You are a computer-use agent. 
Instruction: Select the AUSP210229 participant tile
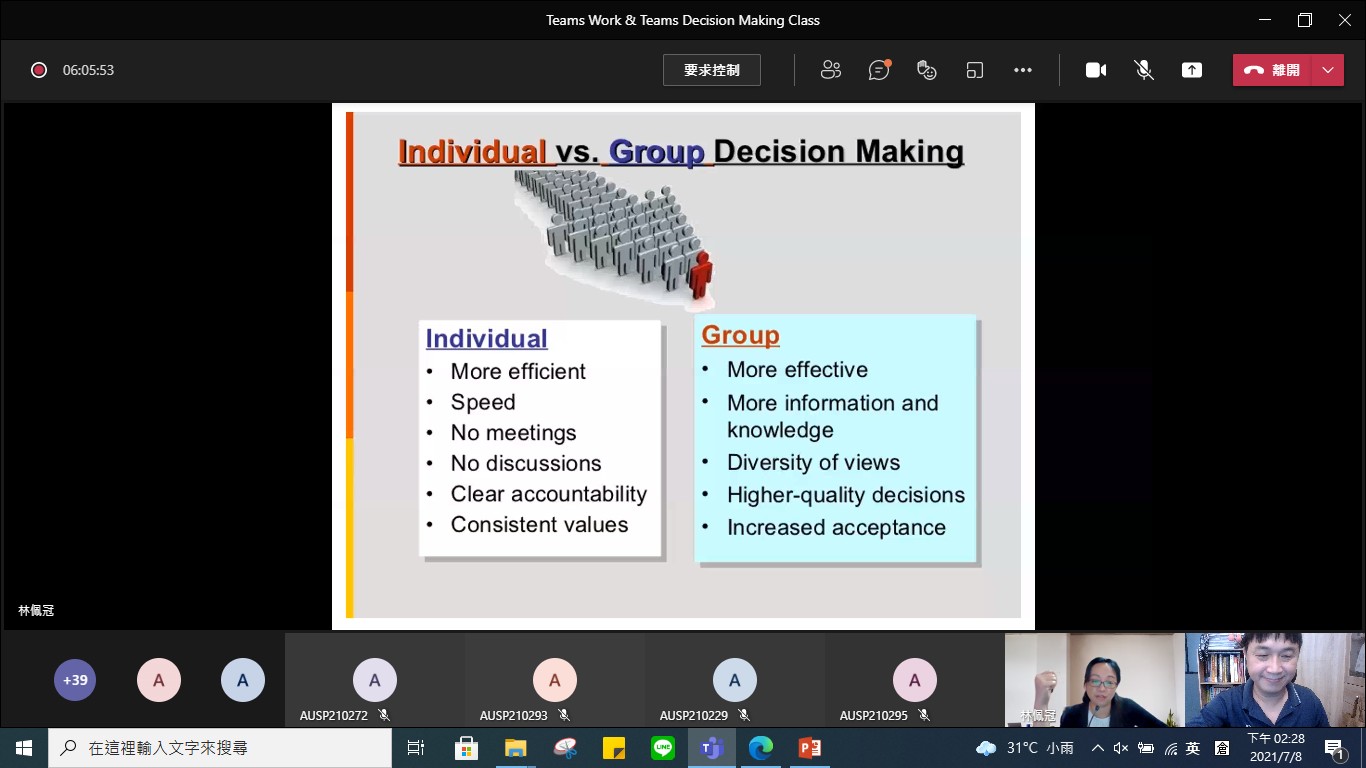click(735, 680)
